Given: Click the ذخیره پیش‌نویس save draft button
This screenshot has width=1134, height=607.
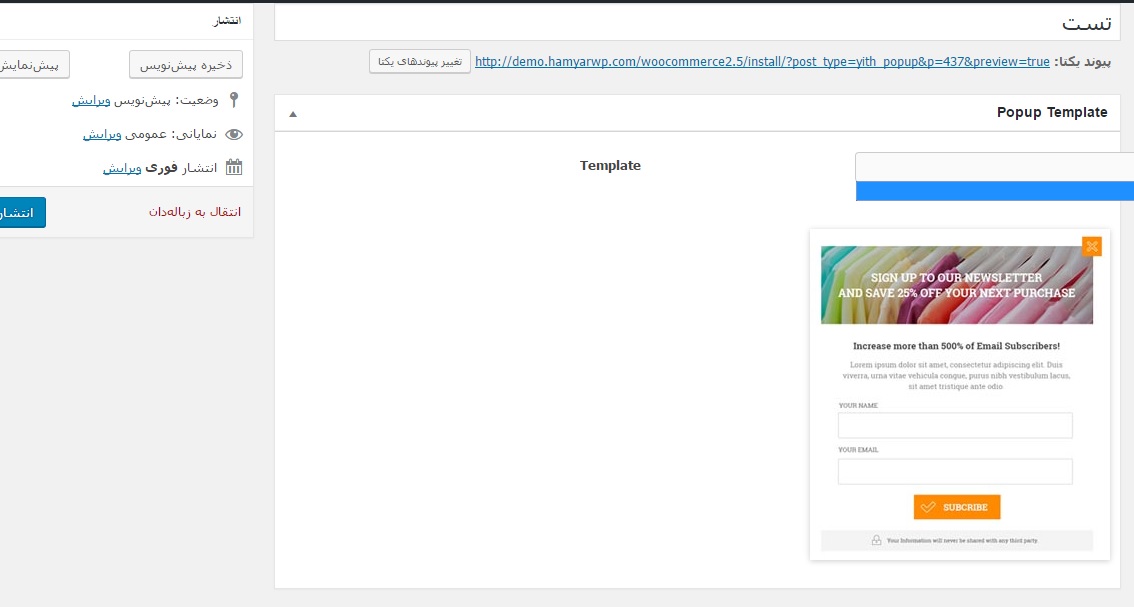Looking at the screenshot, I should [186, 65].
